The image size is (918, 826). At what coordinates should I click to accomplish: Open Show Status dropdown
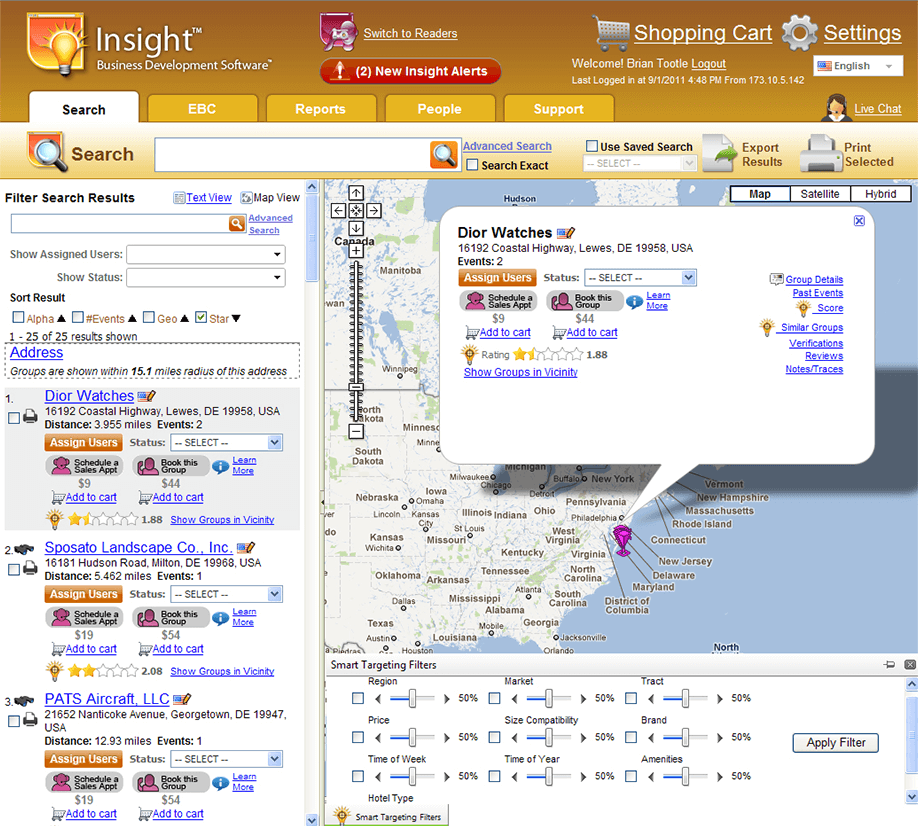(206, 277)
